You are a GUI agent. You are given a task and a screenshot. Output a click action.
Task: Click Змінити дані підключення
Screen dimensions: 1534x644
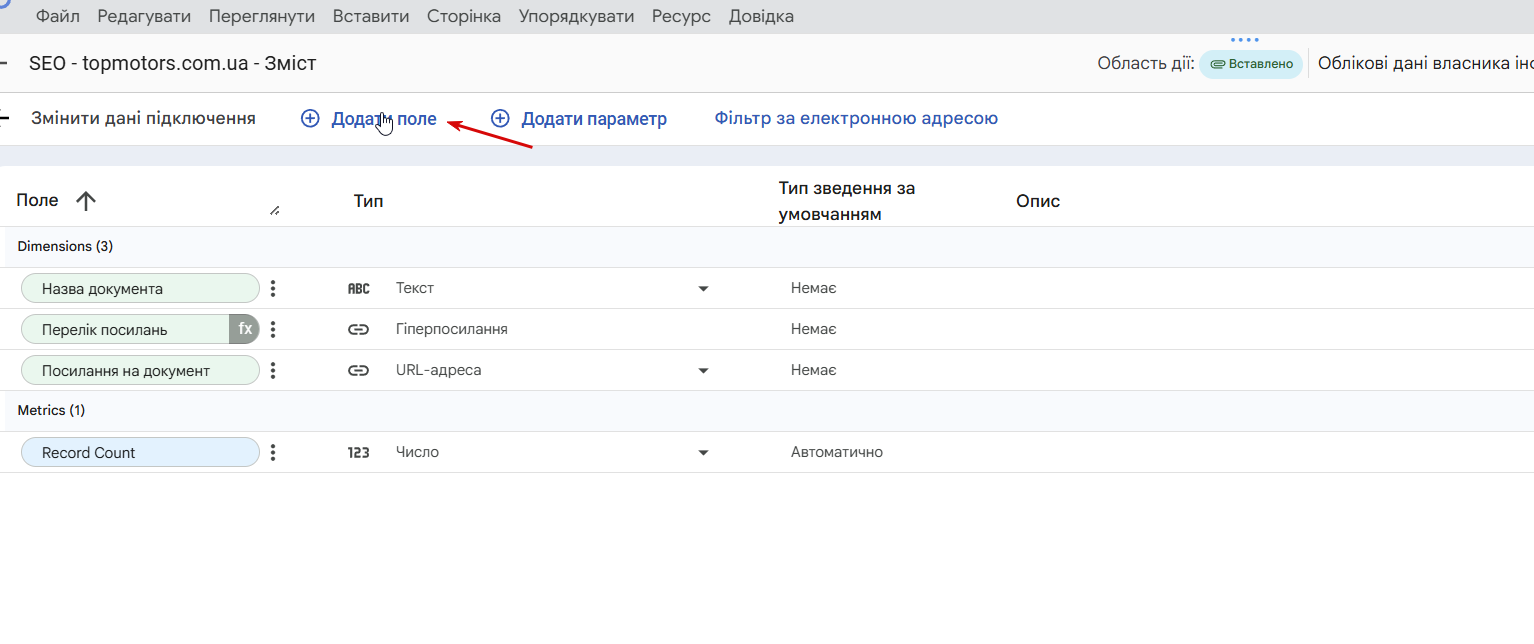(143, 119)
